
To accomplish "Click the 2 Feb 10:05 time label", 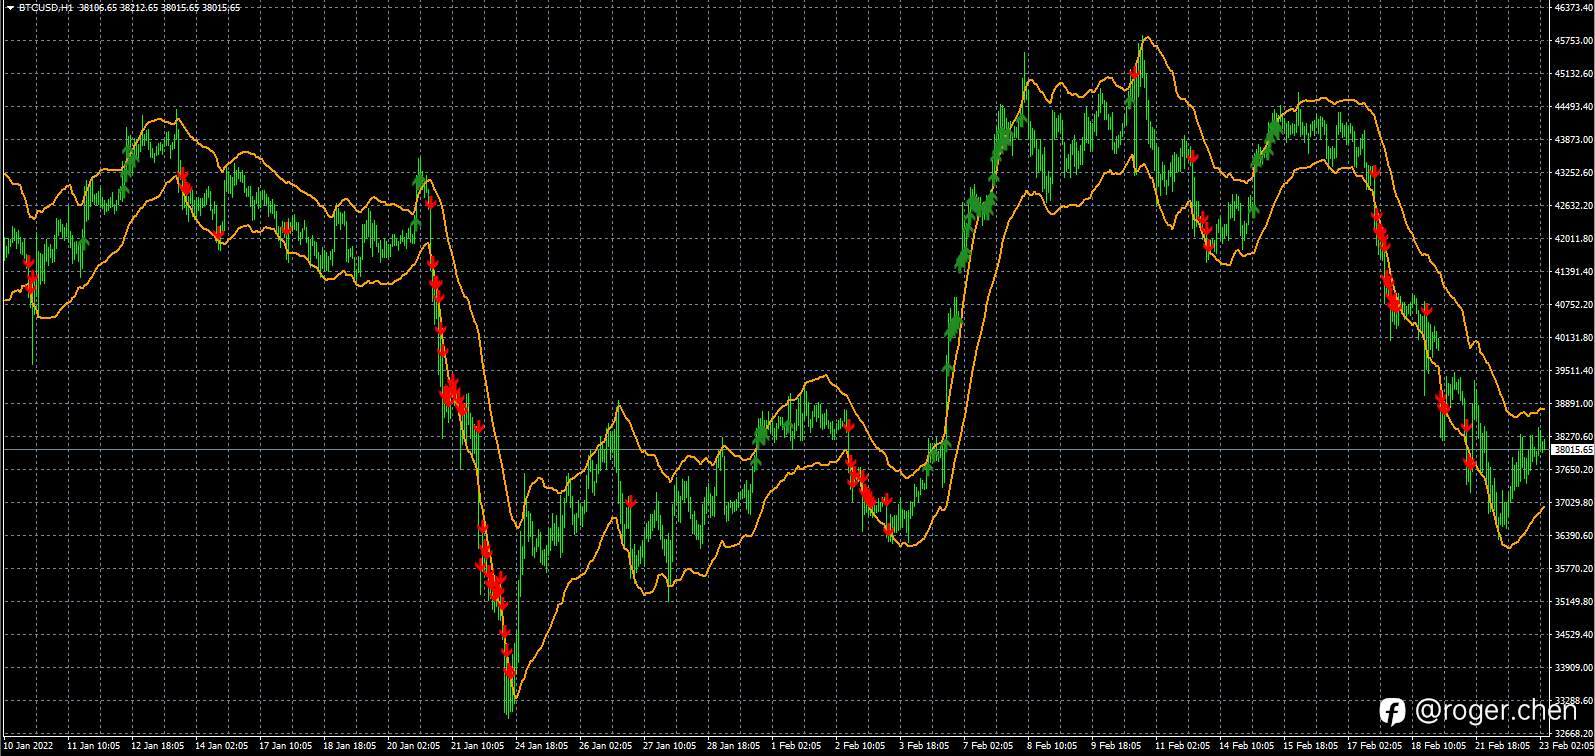I will (x=861, y=745).
